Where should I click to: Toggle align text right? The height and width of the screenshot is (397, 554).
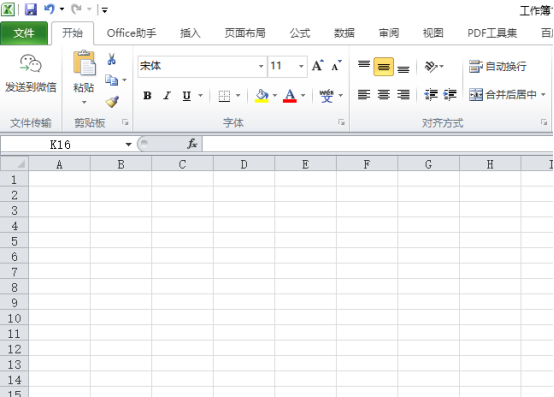pos(403,95)
